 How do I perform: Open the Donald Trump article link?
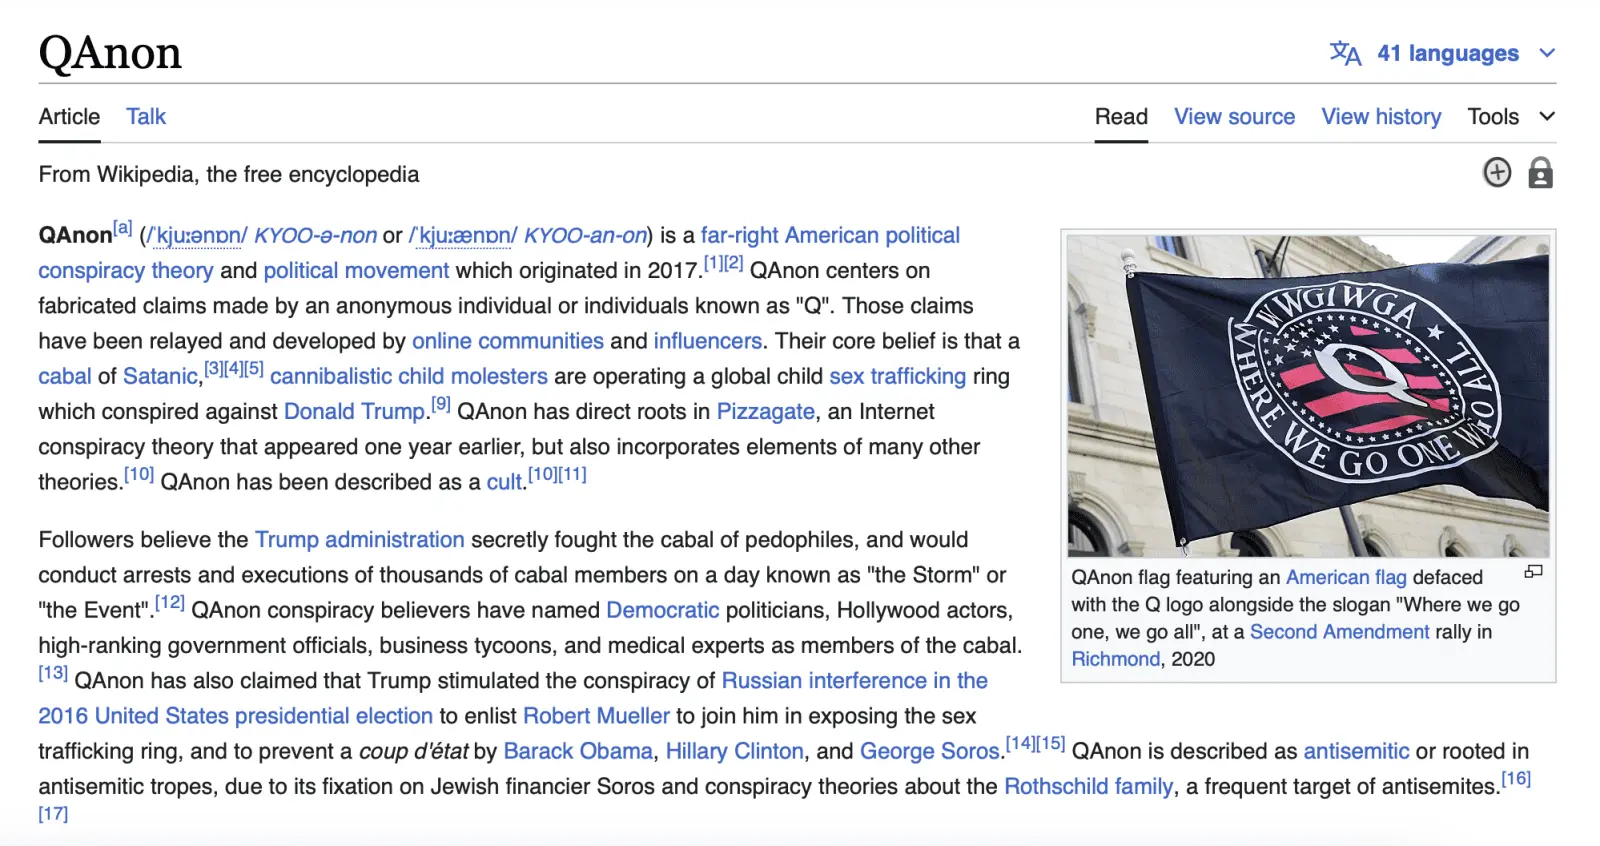click(354, 412)
